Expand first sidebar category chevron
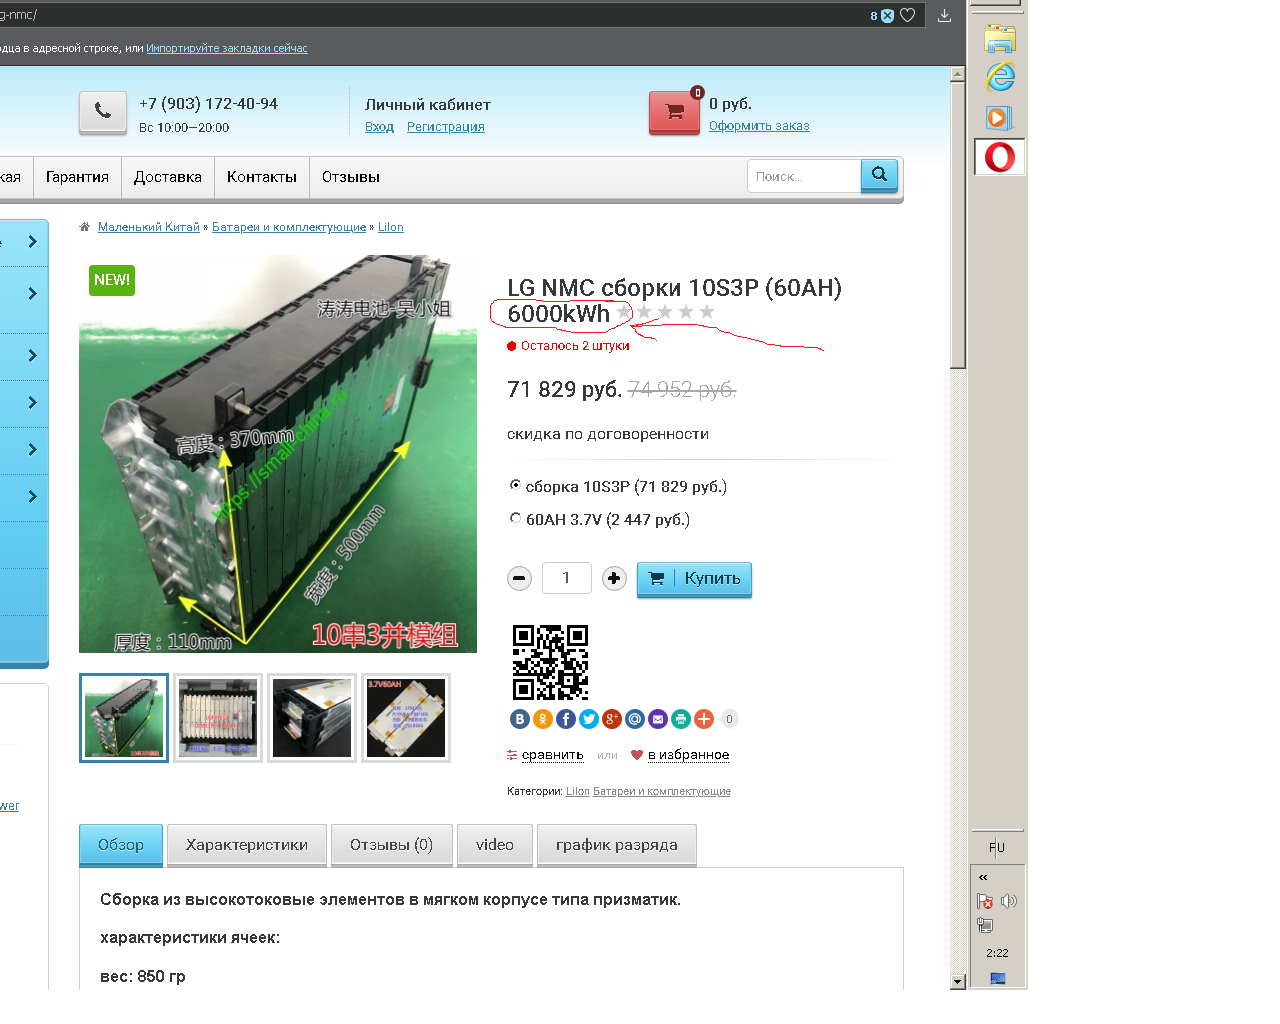Viewport: 1280px width, 1024px height. click(x=32, y=242)
